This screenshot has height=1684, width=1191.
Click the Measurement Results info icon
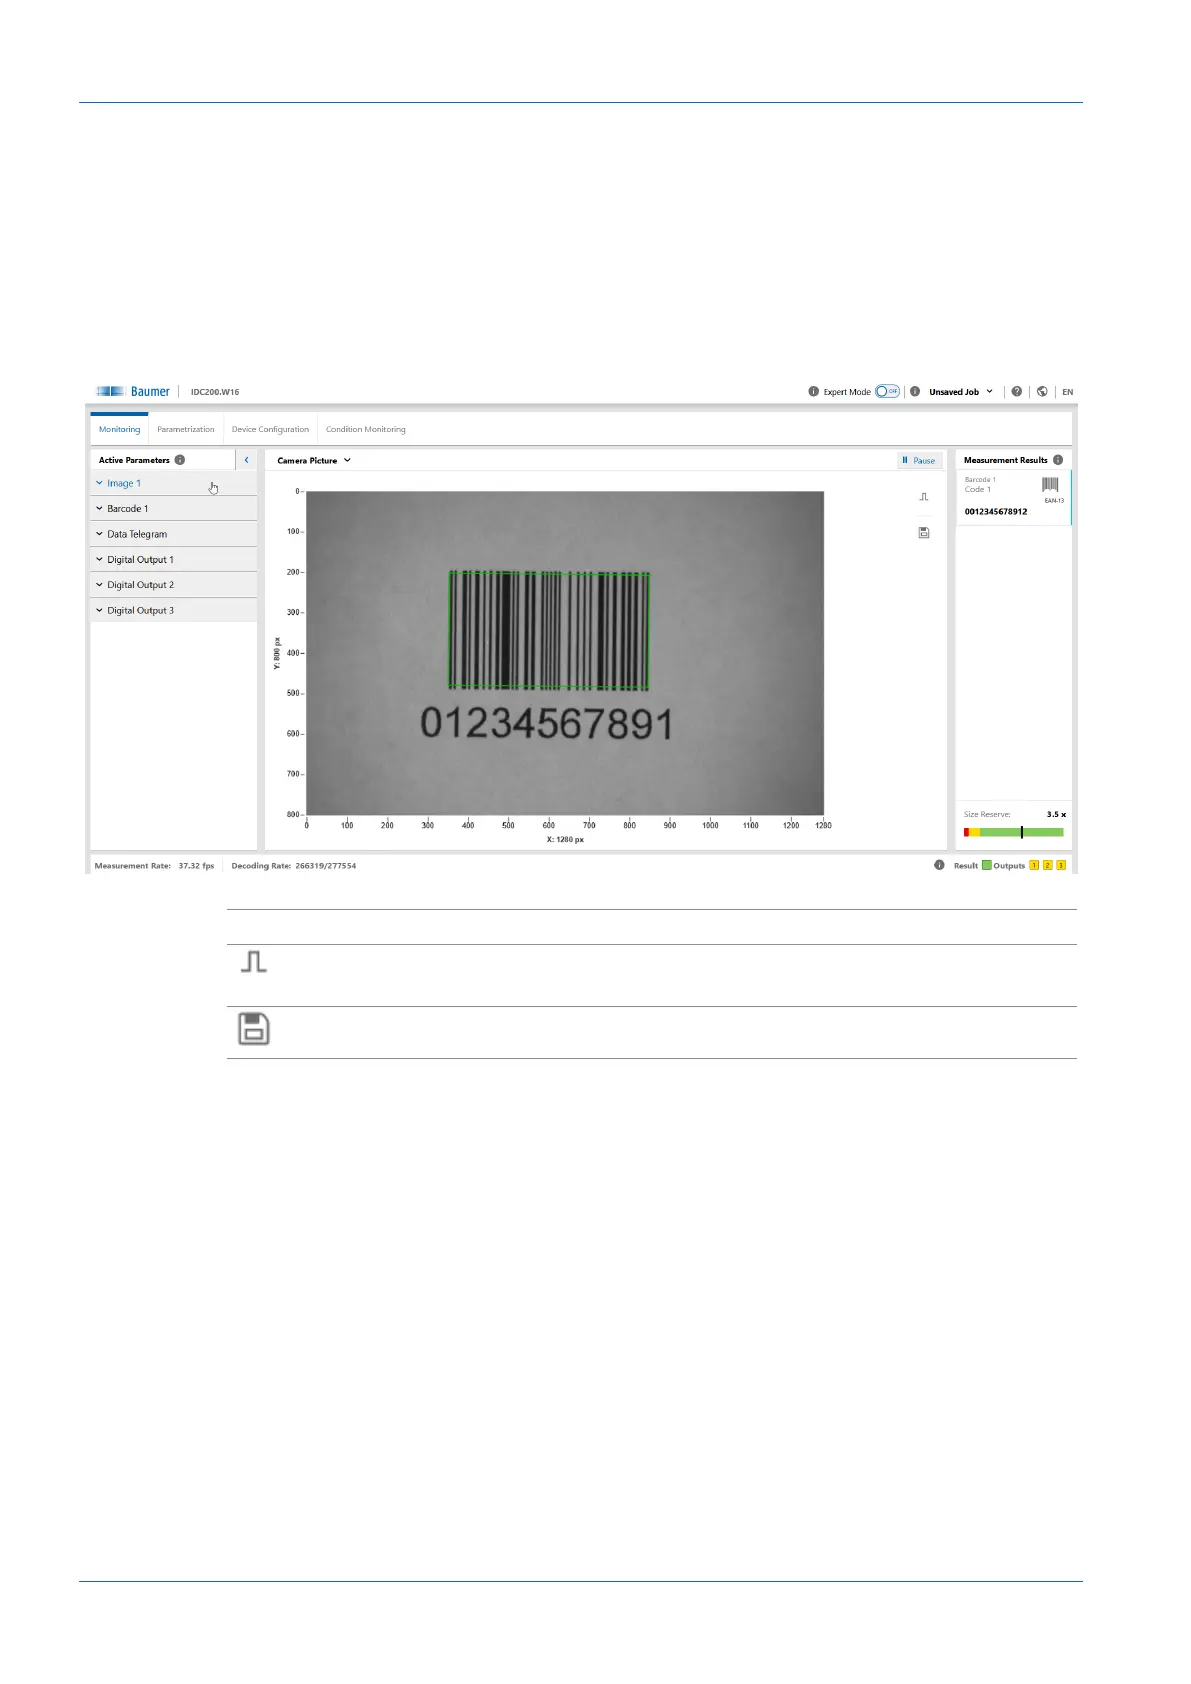point(1058,460)
